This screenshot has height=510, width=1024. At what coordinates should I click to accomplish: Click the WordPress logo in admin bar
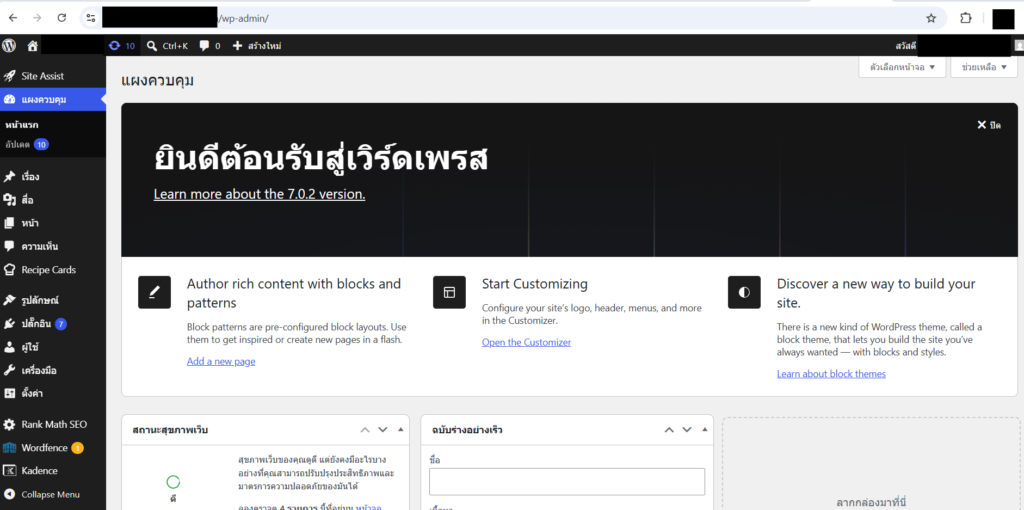9,46
